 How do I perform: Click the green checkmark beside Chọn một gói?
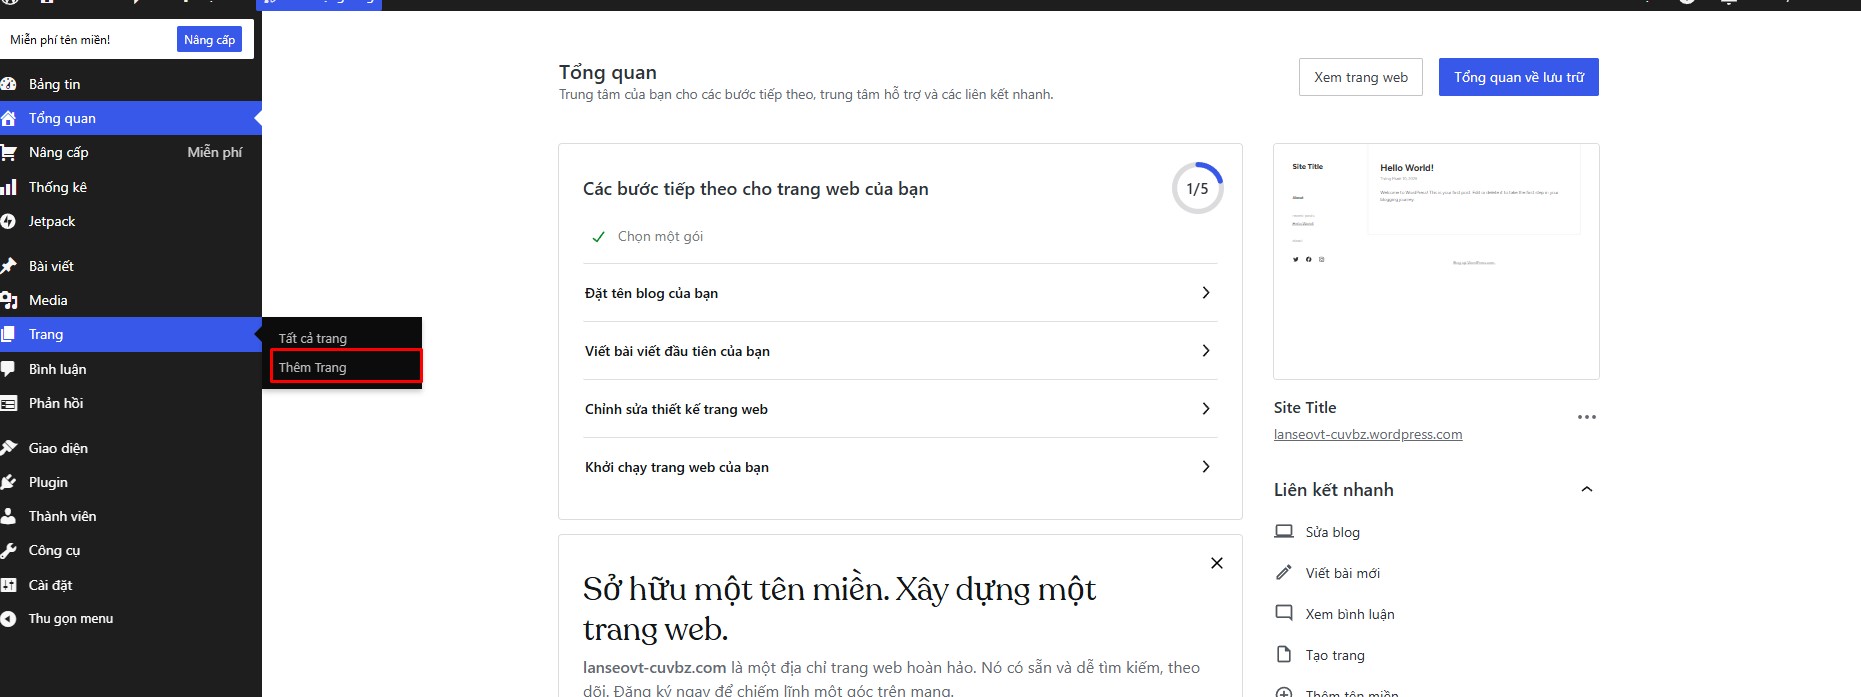pyautogui.click(x=598, y=237)
